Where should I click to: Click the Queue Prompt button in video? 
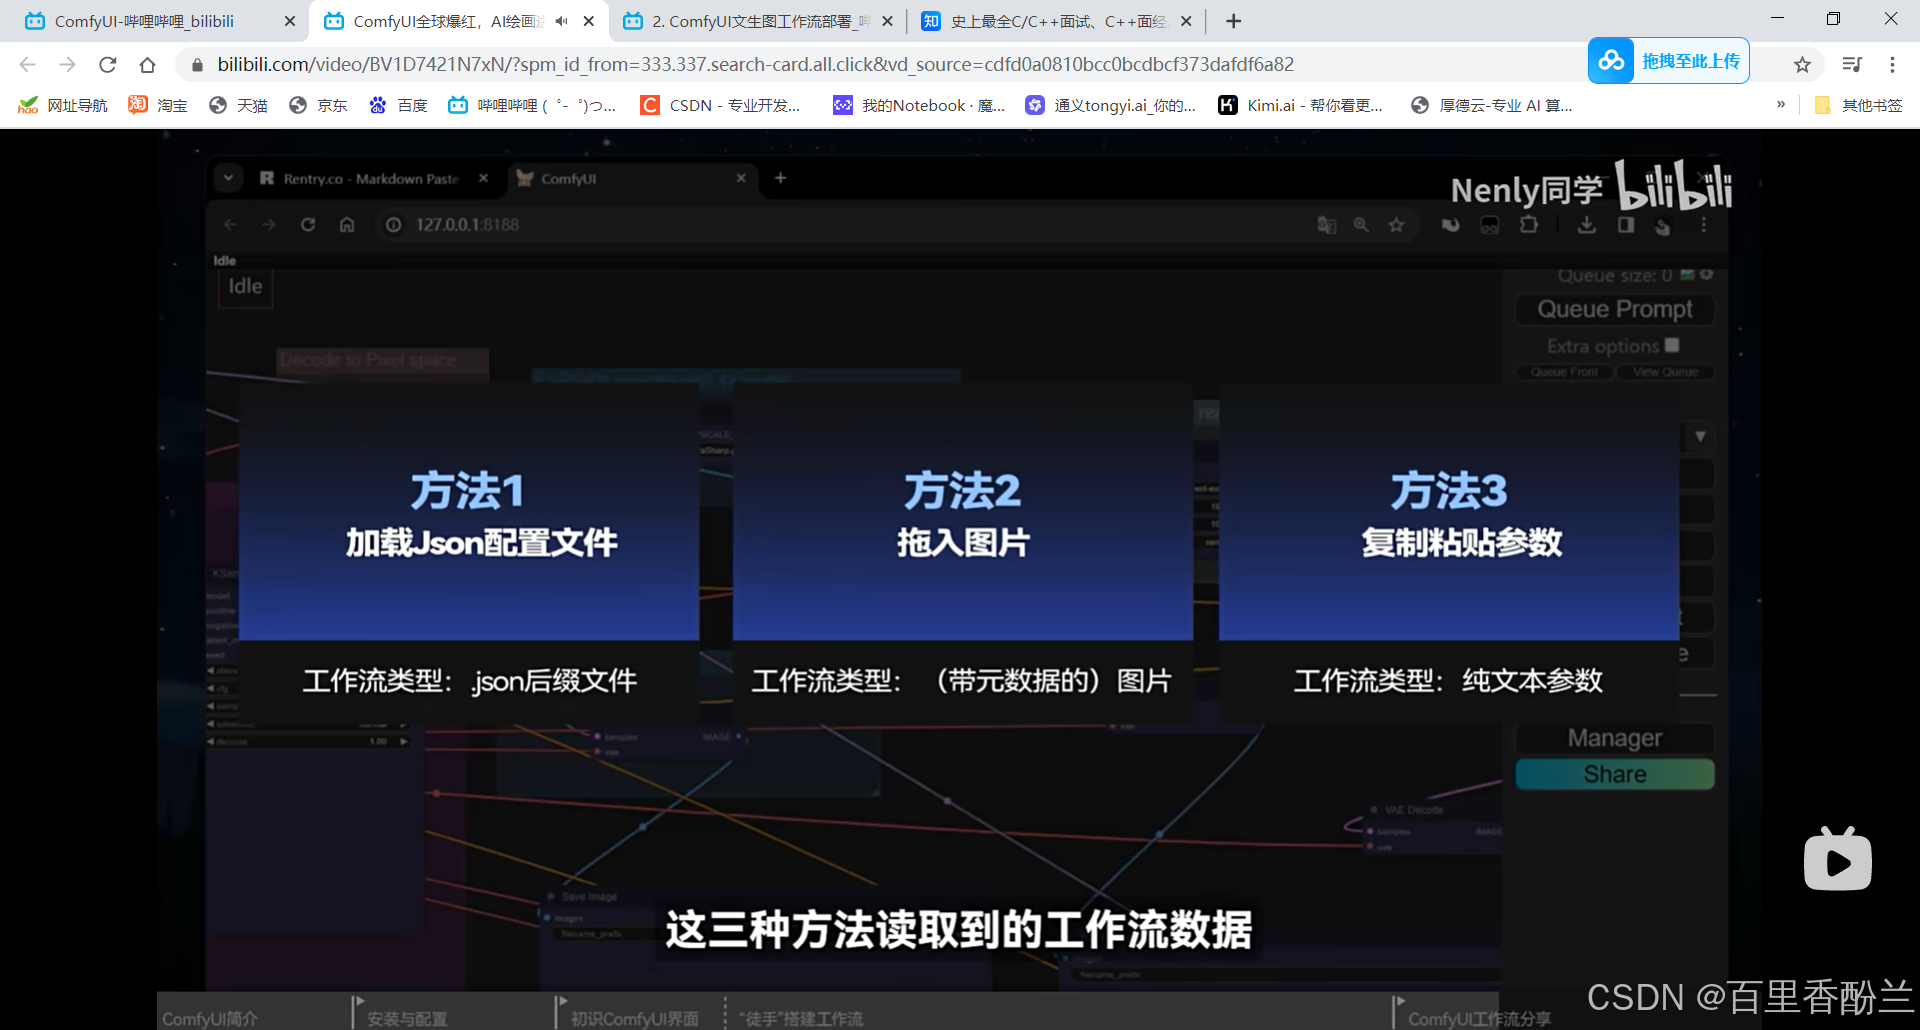point(1615,309)
